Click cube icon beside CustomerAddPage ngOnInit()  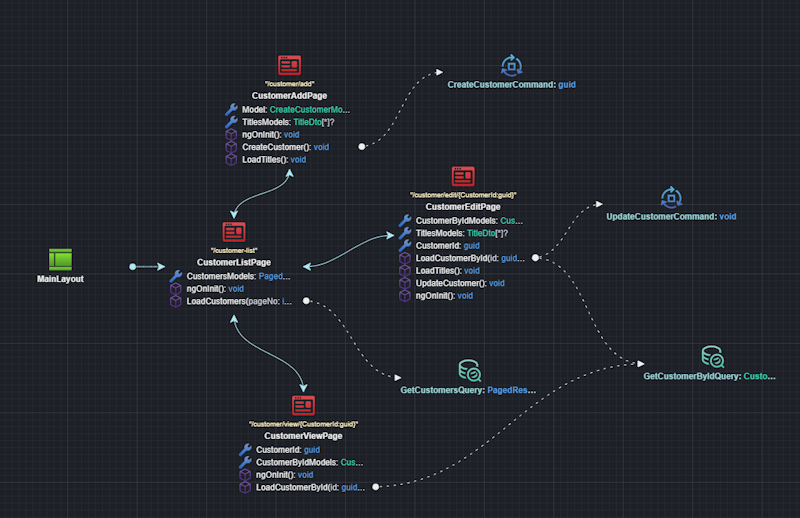[x=231, y=134]
